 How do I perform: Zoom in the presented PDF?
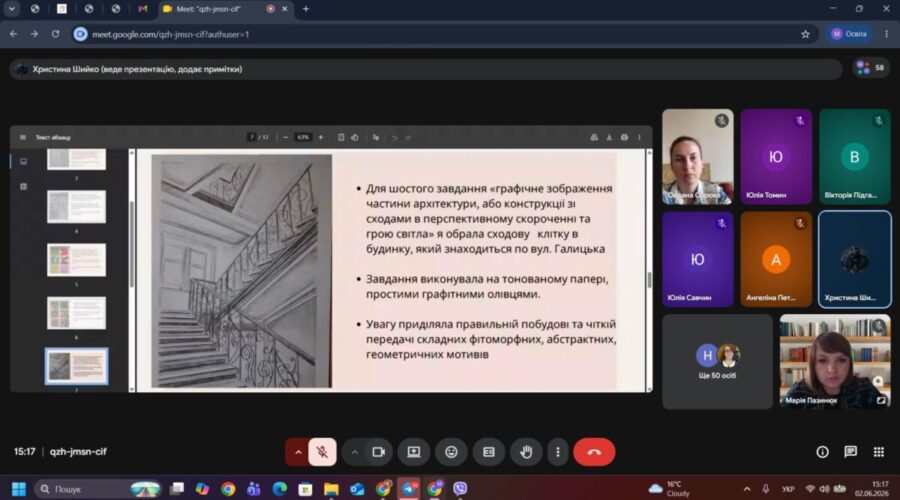(321, 137)
